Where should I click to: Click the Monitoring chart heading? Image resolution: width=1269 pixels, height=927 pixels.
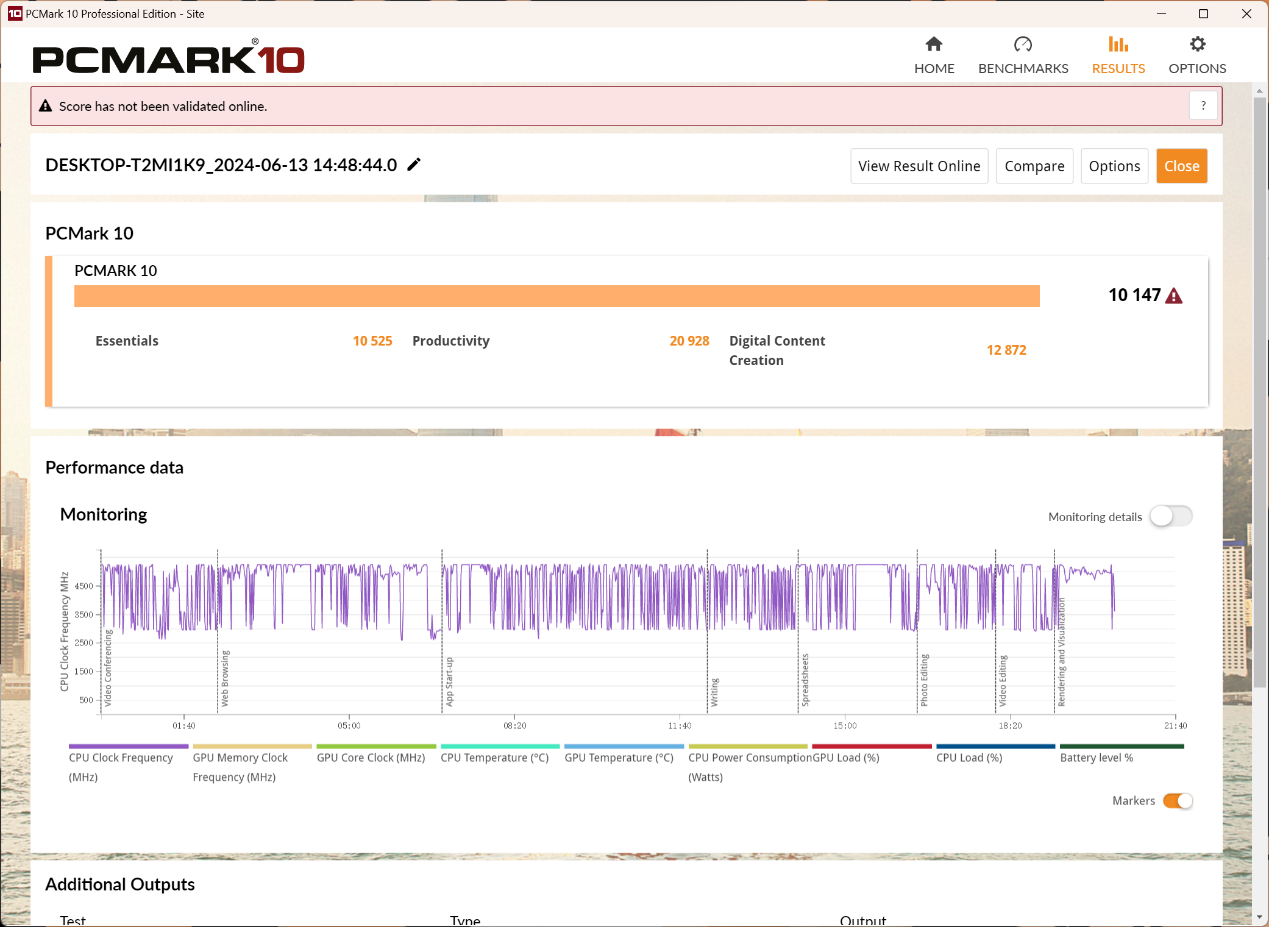pyautogui.click(x=103, y=514)
